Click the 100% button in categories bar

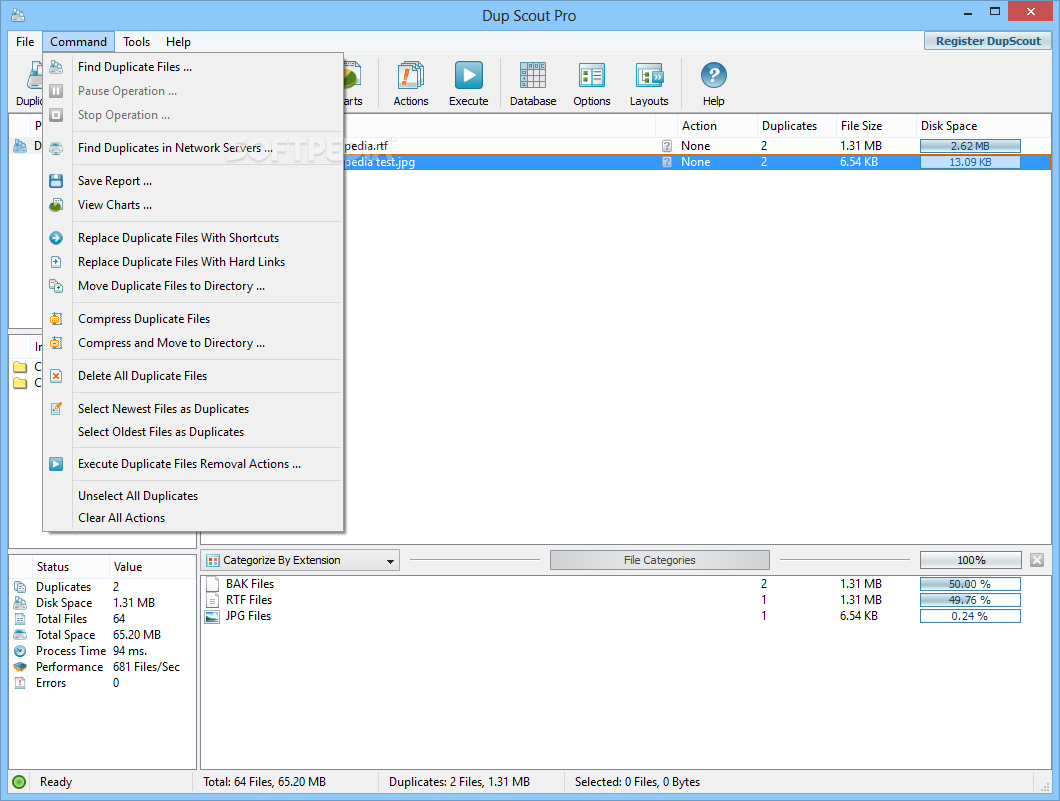(971, 560)
